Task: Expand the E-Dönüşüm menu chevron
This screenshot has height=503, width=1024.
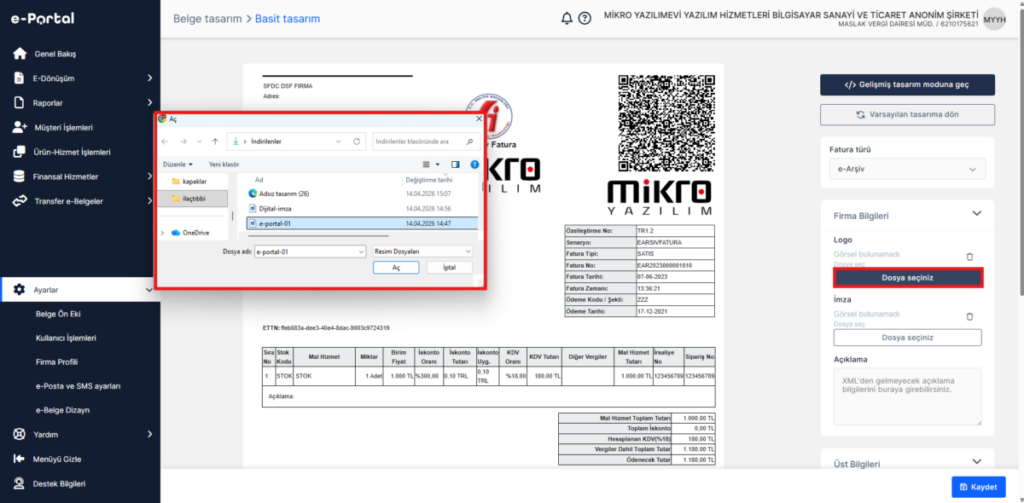Action: click(x=150, y=78)
